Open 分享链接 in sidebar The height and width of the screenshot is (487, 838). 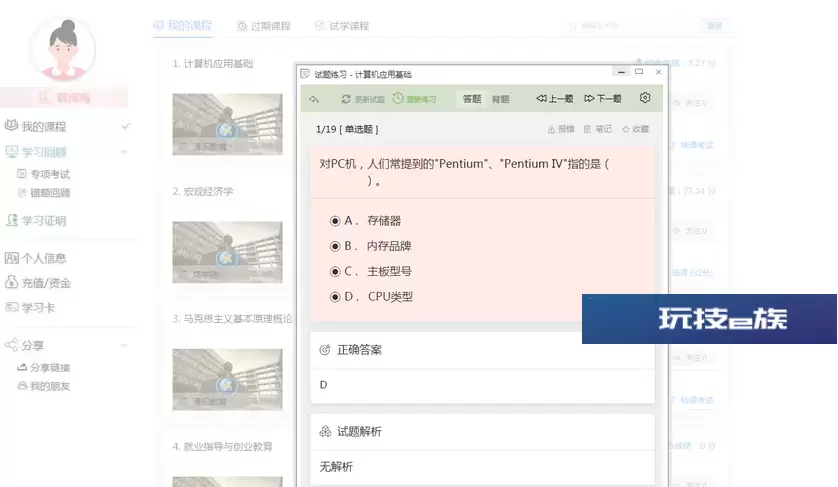[44, 367]
